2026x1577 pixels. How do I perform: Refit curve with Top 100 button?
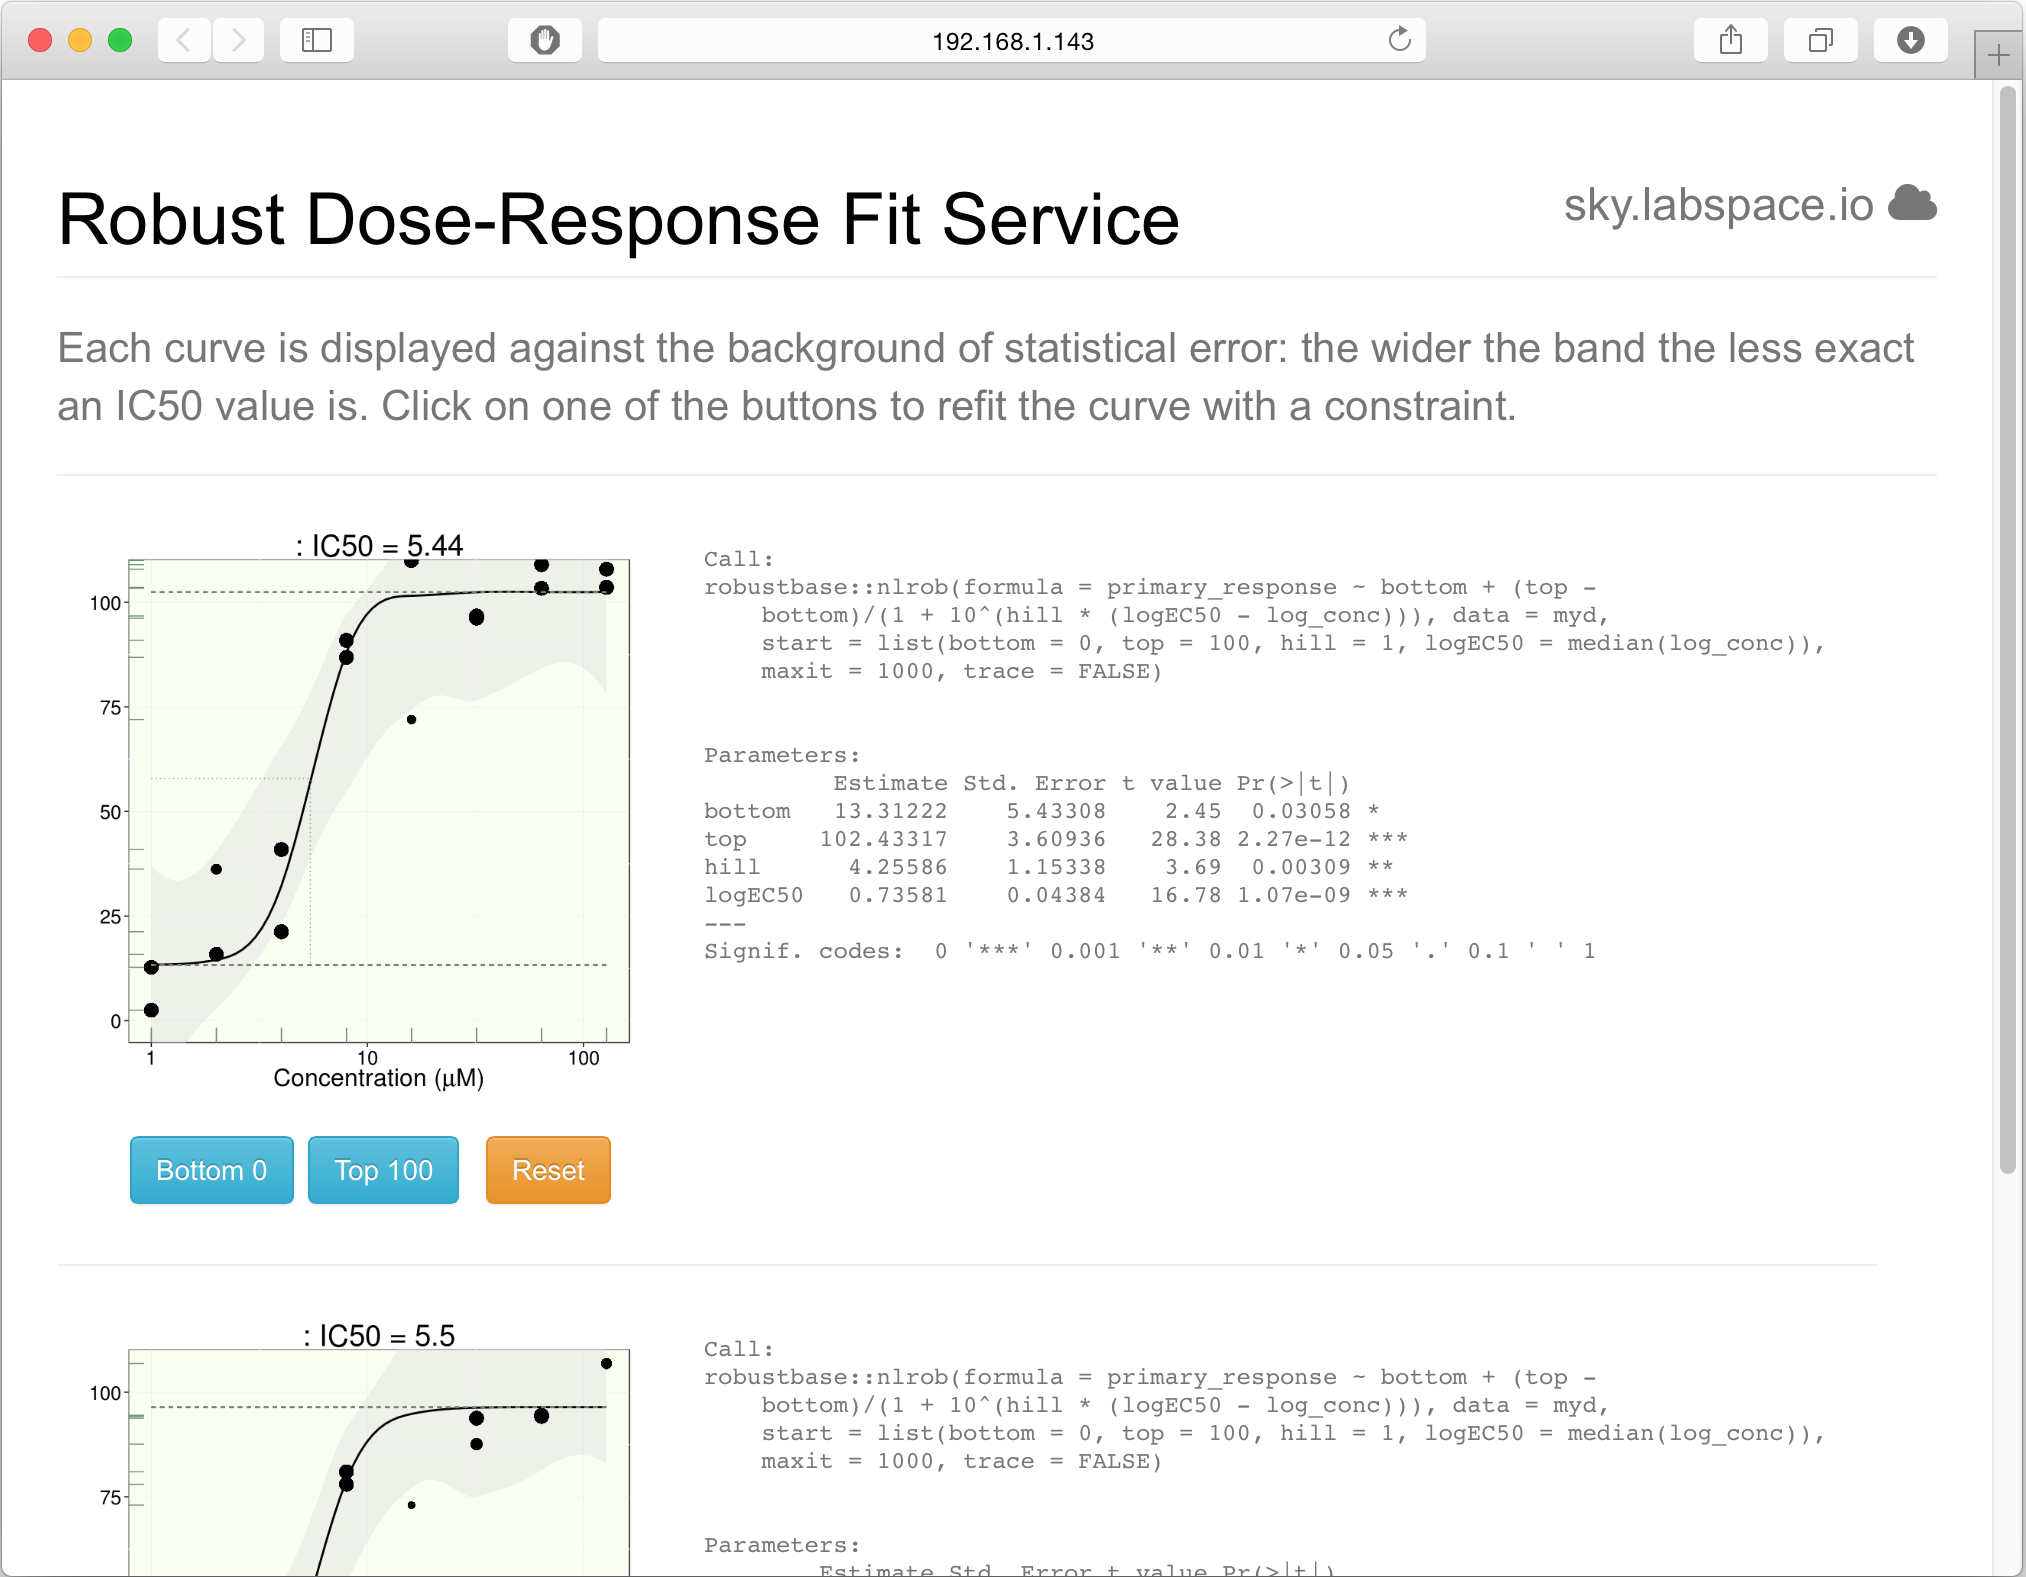pos(383,1170)
